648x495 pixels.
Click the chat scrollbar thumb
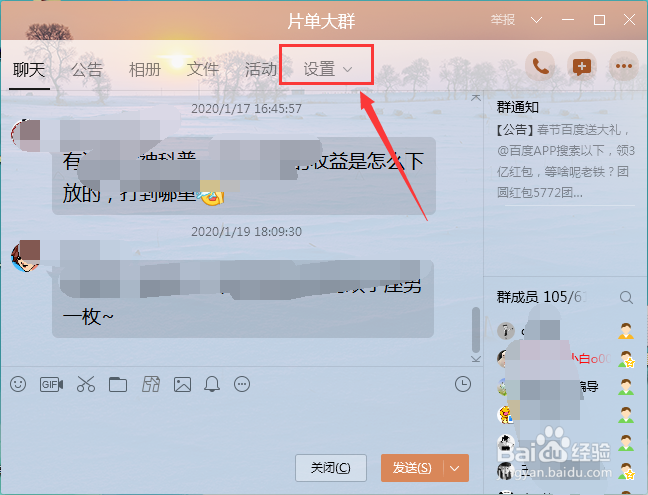pos(476,330)
